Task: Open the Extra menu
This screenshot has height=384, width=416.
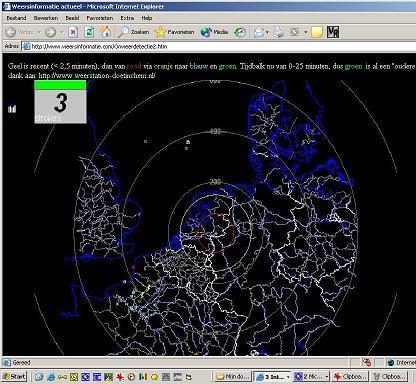Action: 127,18
